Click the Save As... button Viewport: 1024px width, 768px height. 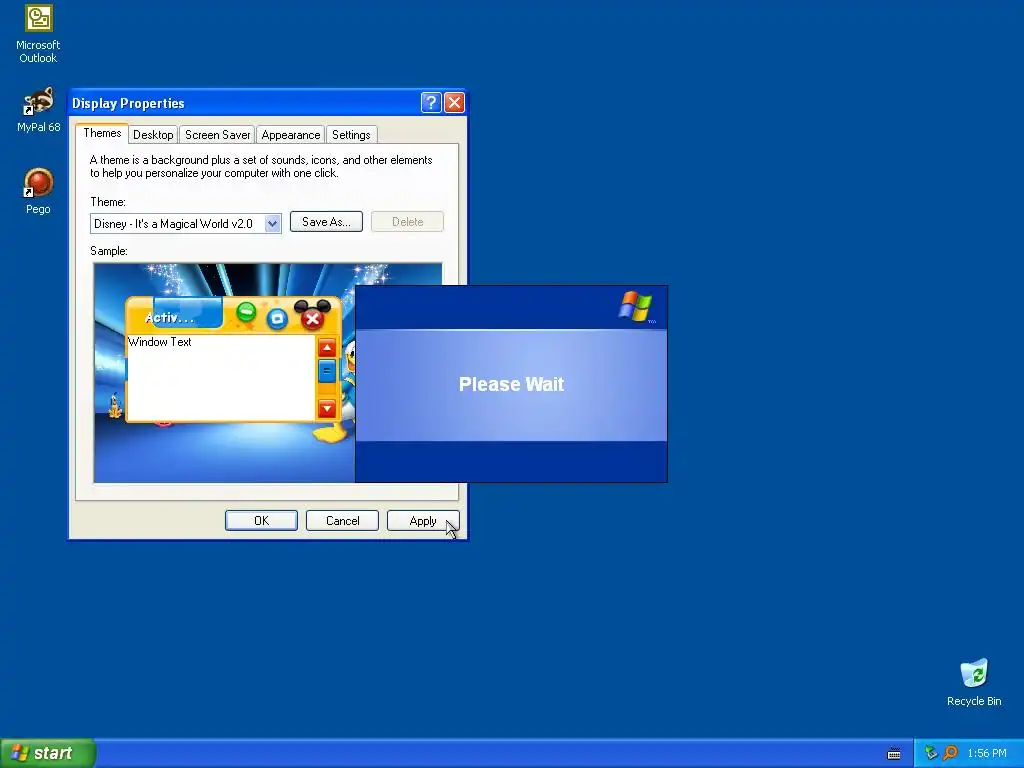pyautogui.click(x=326, y=222)
